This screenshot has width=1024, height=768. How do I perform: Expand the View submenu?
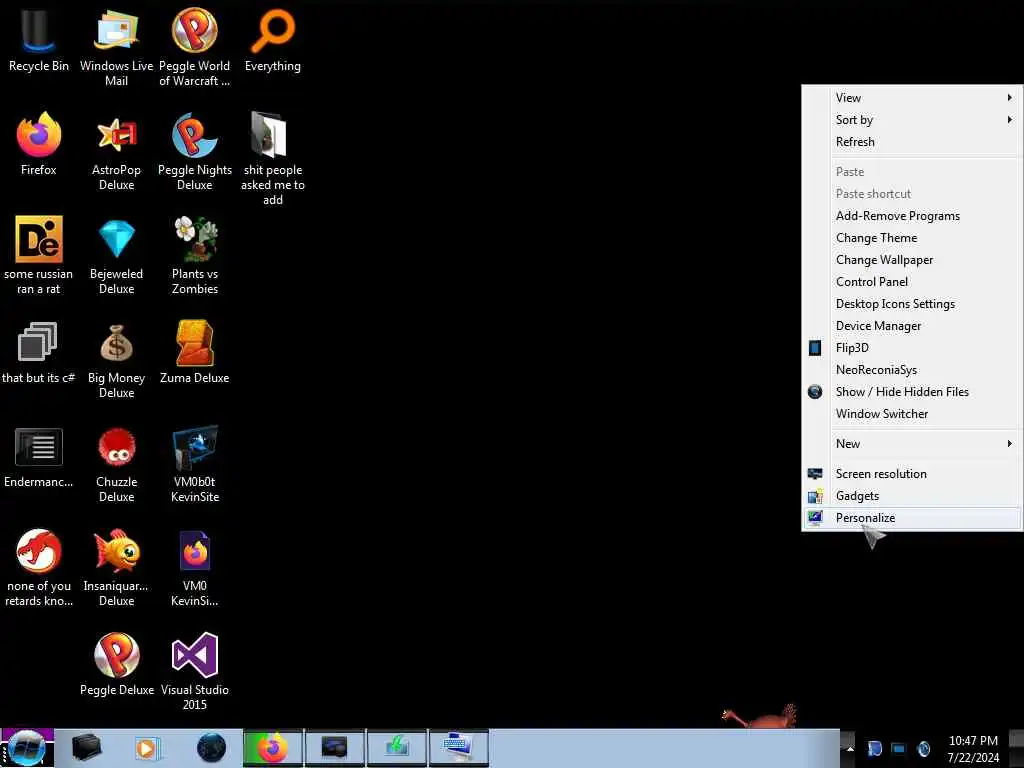923,97
